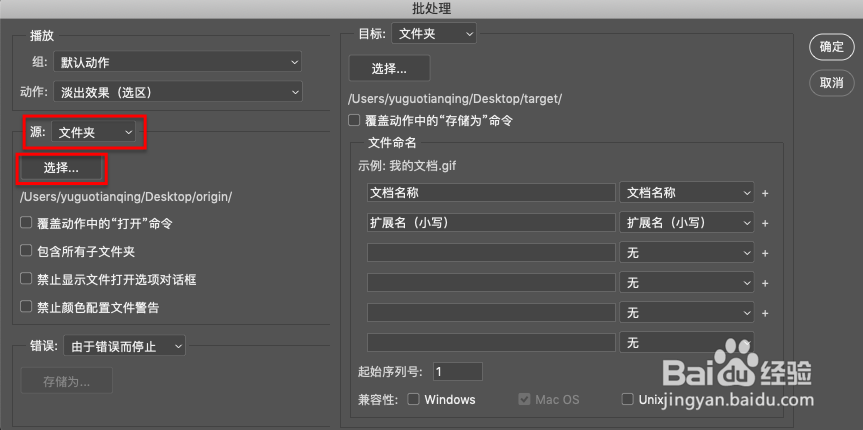The image size is (863, 430).
Task: Click 选择... button under 目标
Action: tap(389, 68)
